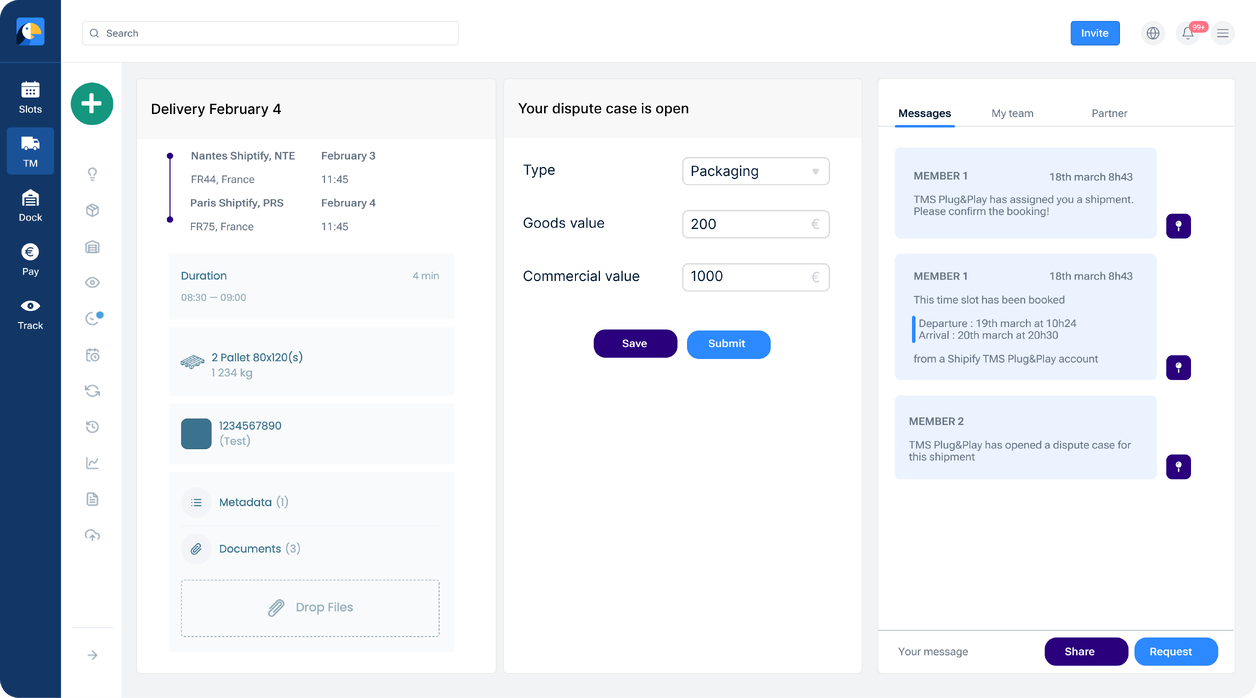Click the Goods value field
Viewport: 1256px width, 698px height.
756,224
